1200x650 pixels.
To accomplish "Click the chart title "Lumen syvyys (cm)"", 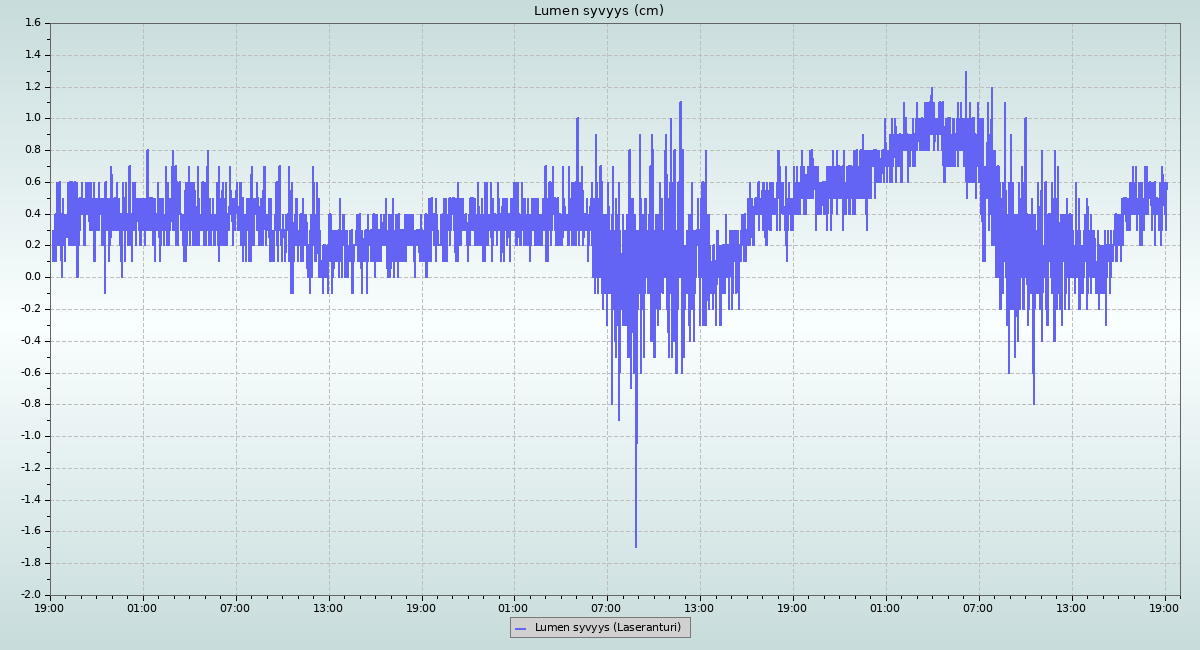I will pyautogui.click(x=598, y=11).
